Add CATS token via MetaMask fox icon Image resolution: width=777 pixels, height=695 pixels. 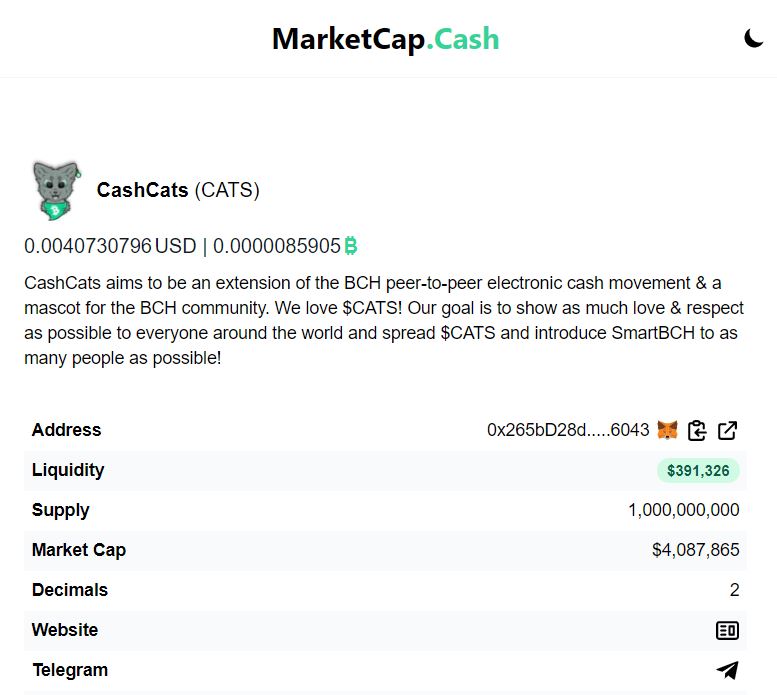point(667,430)
